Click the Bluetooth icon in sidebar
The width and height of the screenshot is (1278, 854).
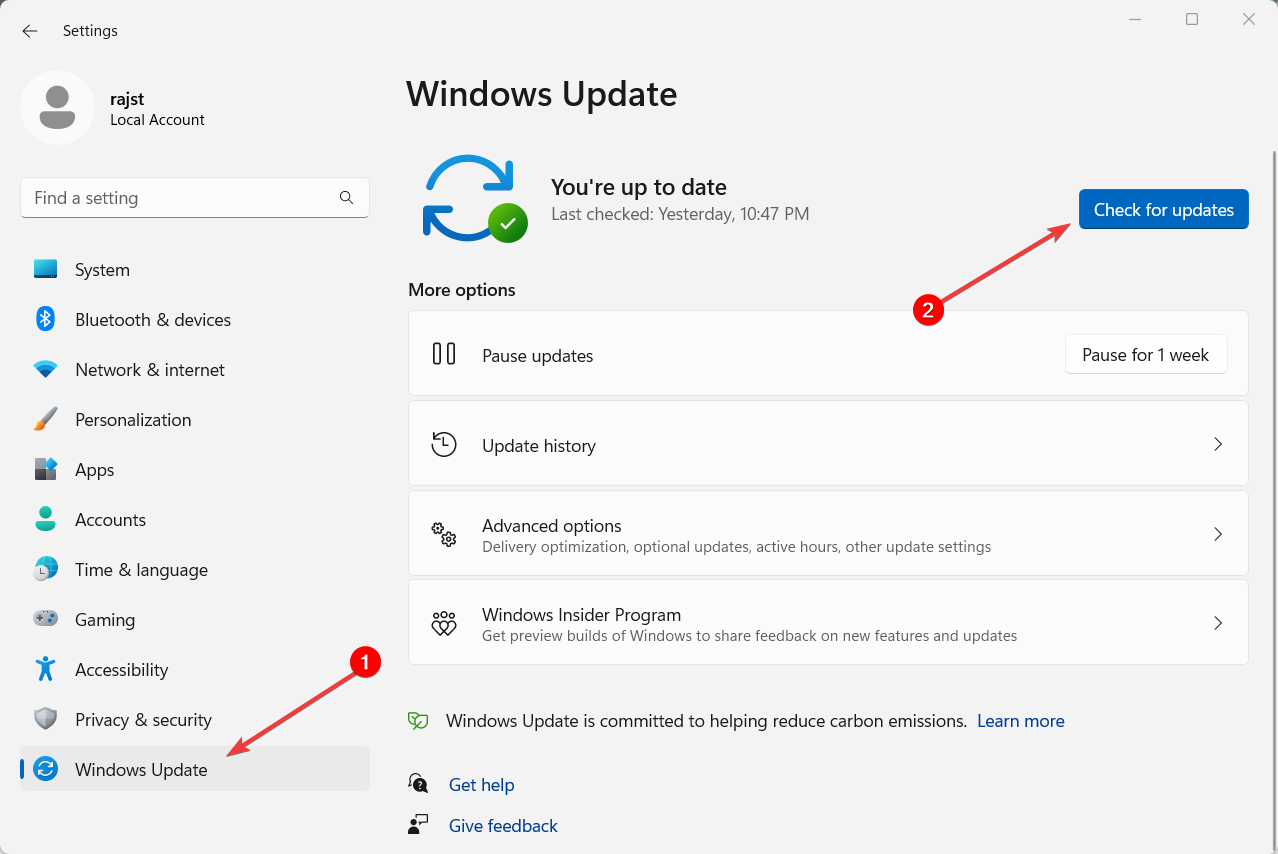coord(45,319)
